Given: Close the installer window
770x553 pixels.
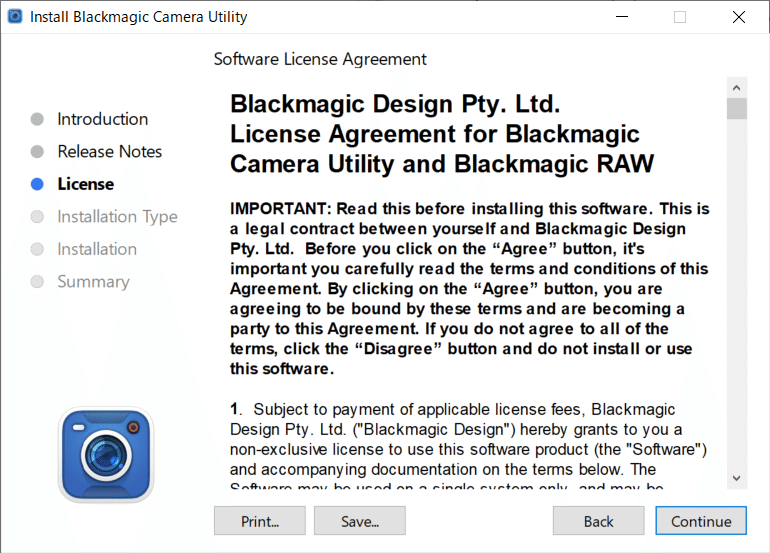Looking at the screenshot, I should click(x=739, y=17).
